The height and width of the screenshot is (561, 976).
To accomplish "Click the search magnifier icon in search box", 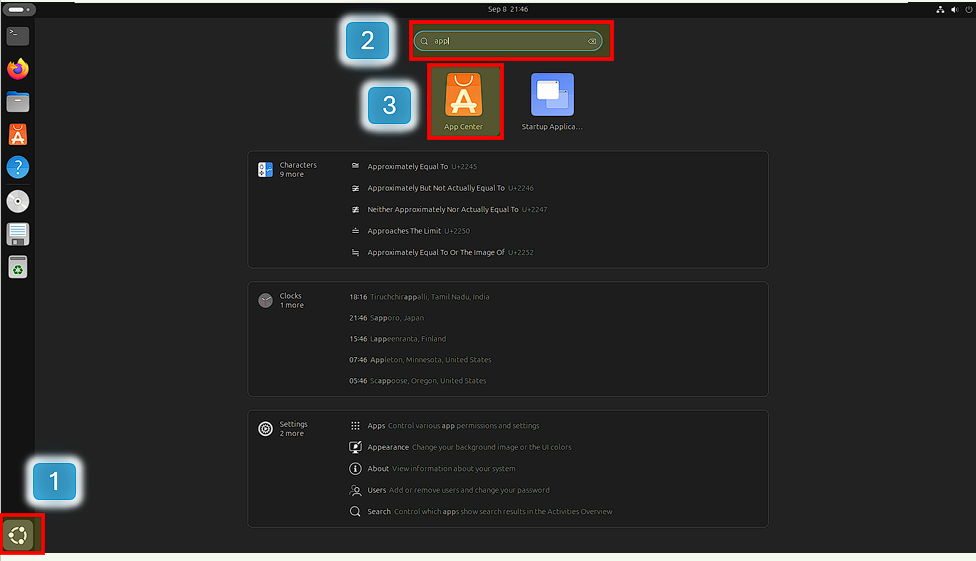I will tap(425, 41).
